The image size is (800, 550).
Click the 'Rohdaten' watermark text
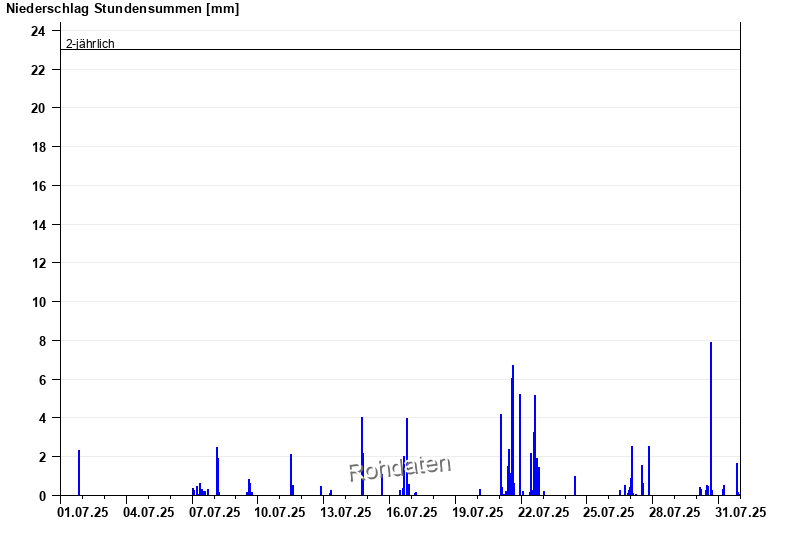(x=400, y=468)
